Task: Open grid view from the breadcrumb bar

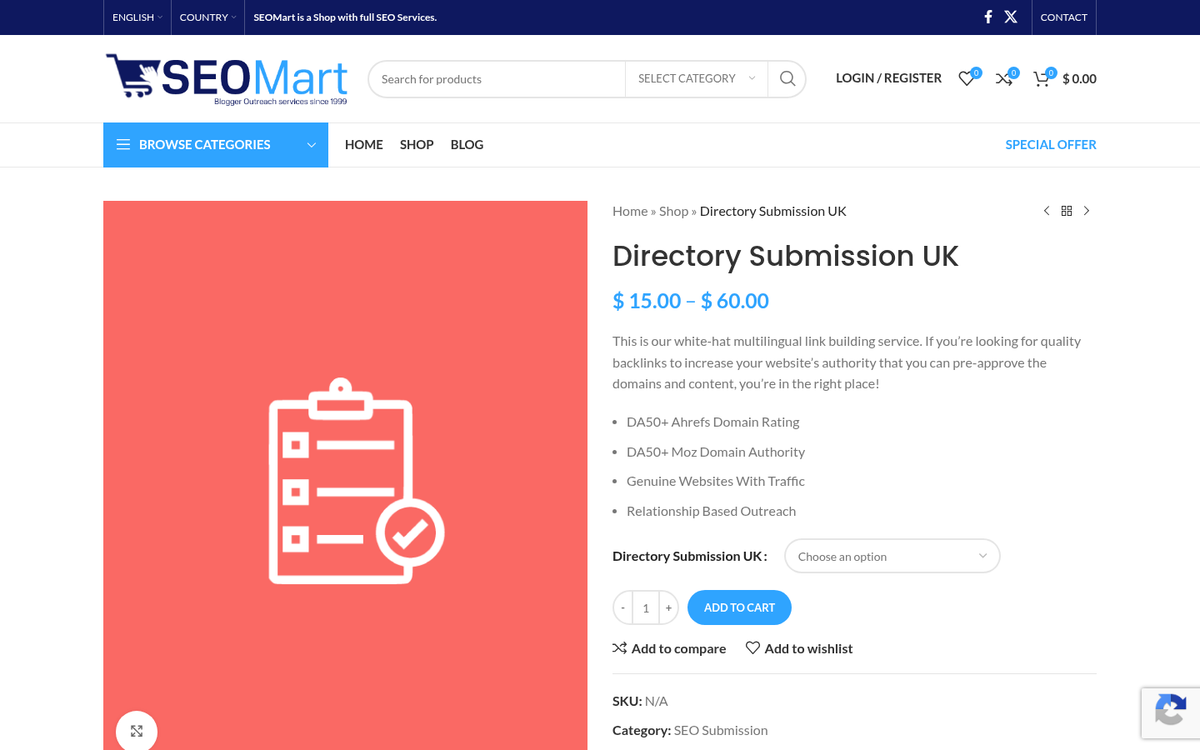Action: tap(1066, 211)
